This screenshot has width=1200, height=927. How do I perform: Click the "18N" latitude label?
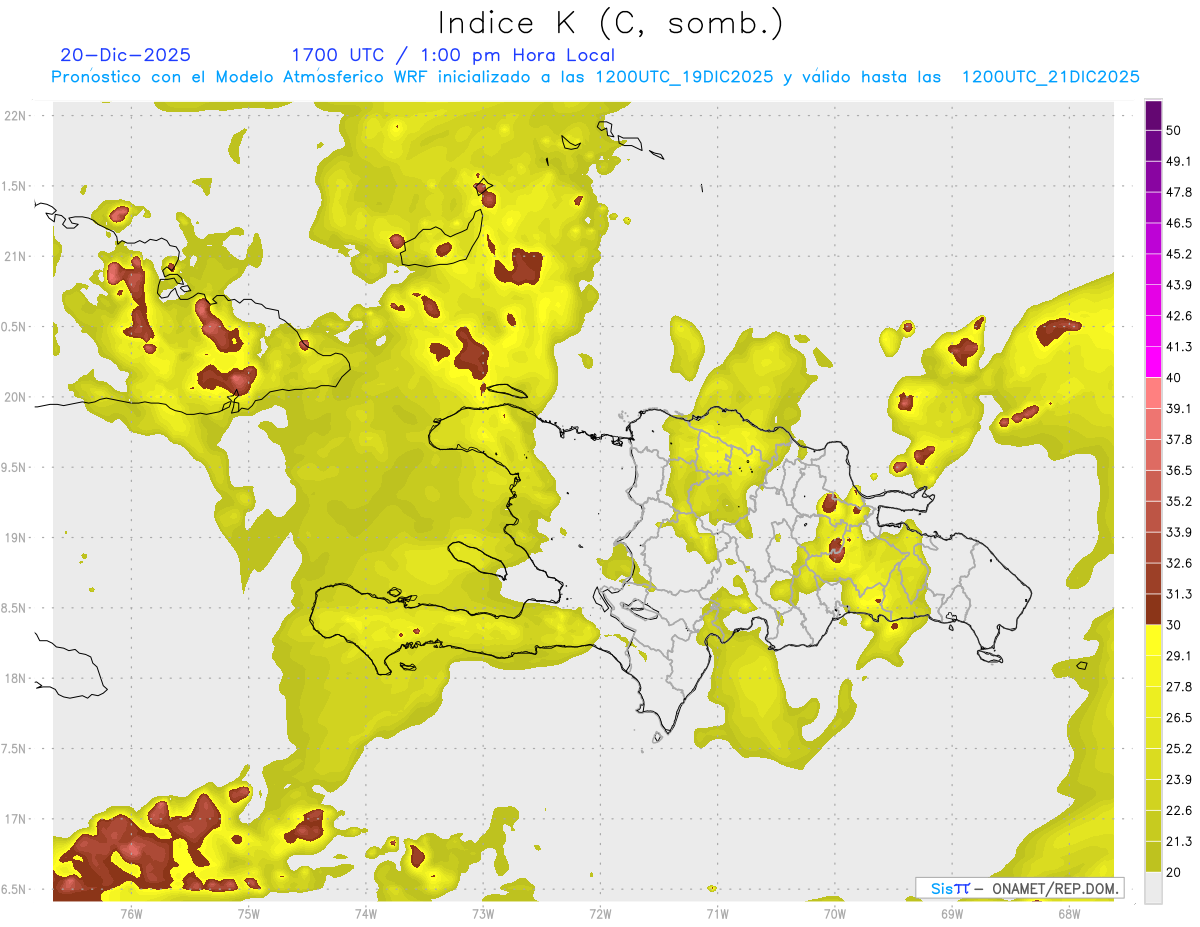17,678
